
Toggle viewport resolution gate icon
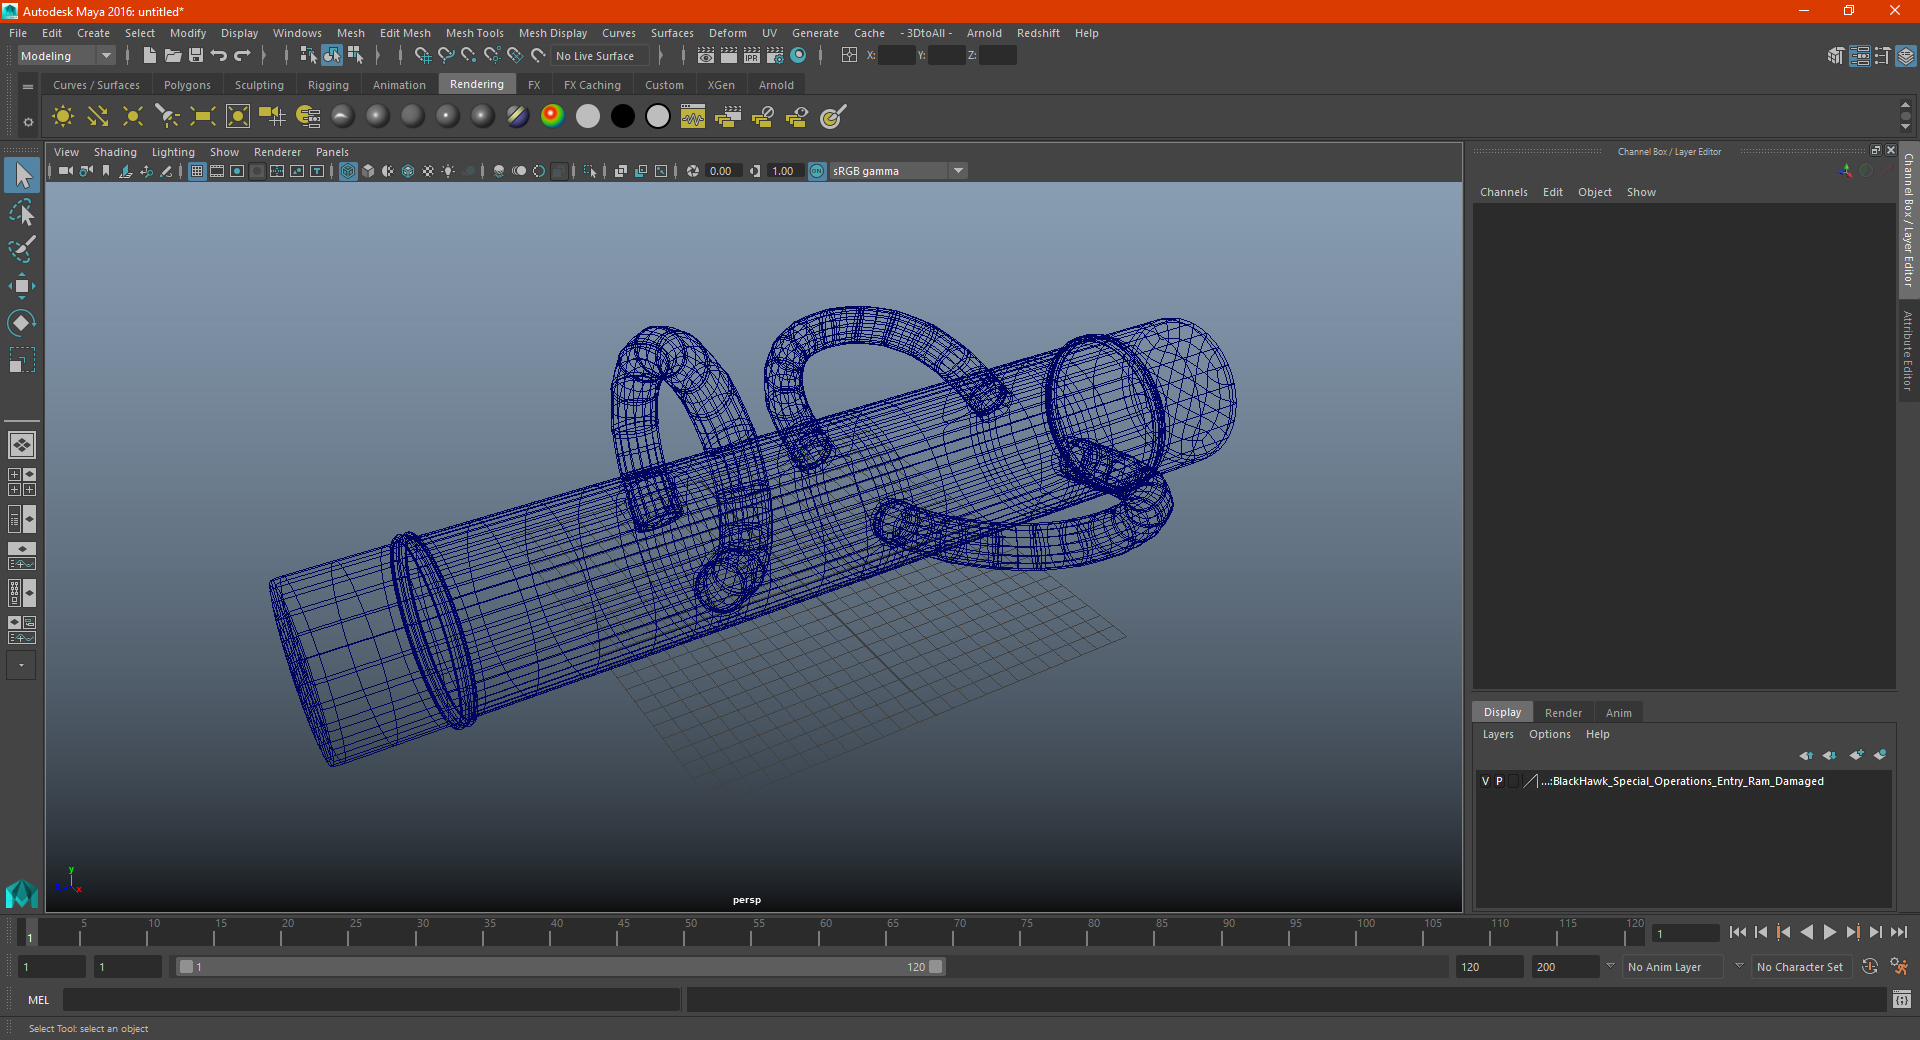(x=237, y=171)
